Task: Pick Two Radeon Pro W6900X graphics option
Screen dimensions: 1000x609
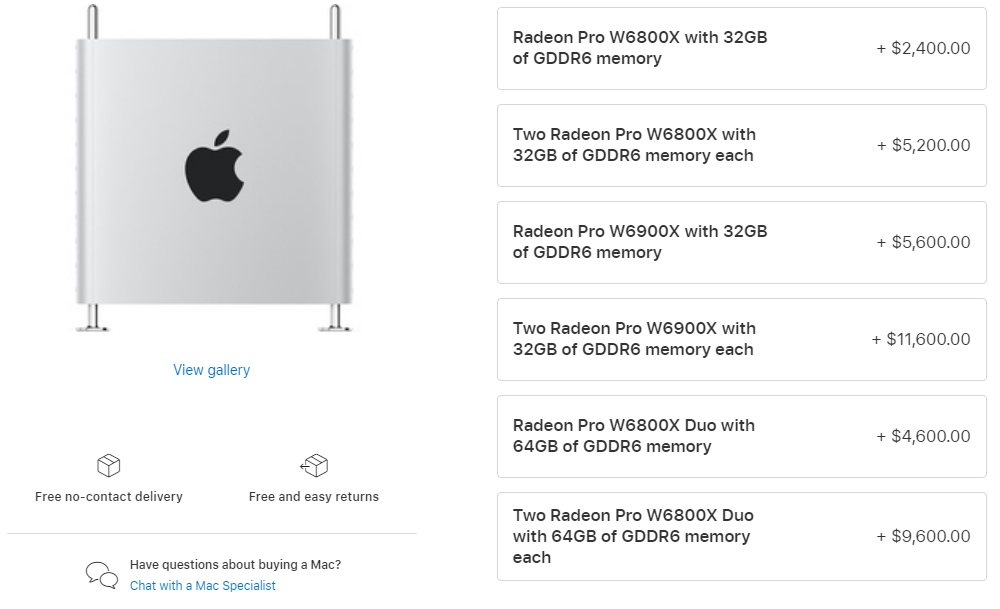Action: [x=741, y=339]
